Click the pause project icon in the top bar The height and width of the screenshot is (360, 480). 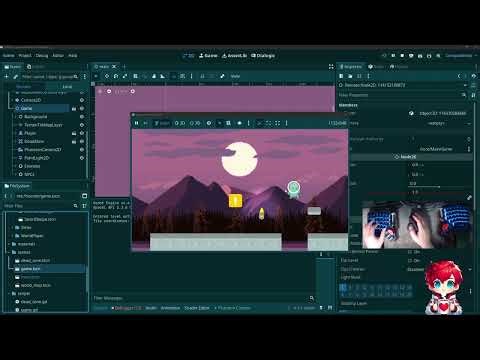[393, 56]
